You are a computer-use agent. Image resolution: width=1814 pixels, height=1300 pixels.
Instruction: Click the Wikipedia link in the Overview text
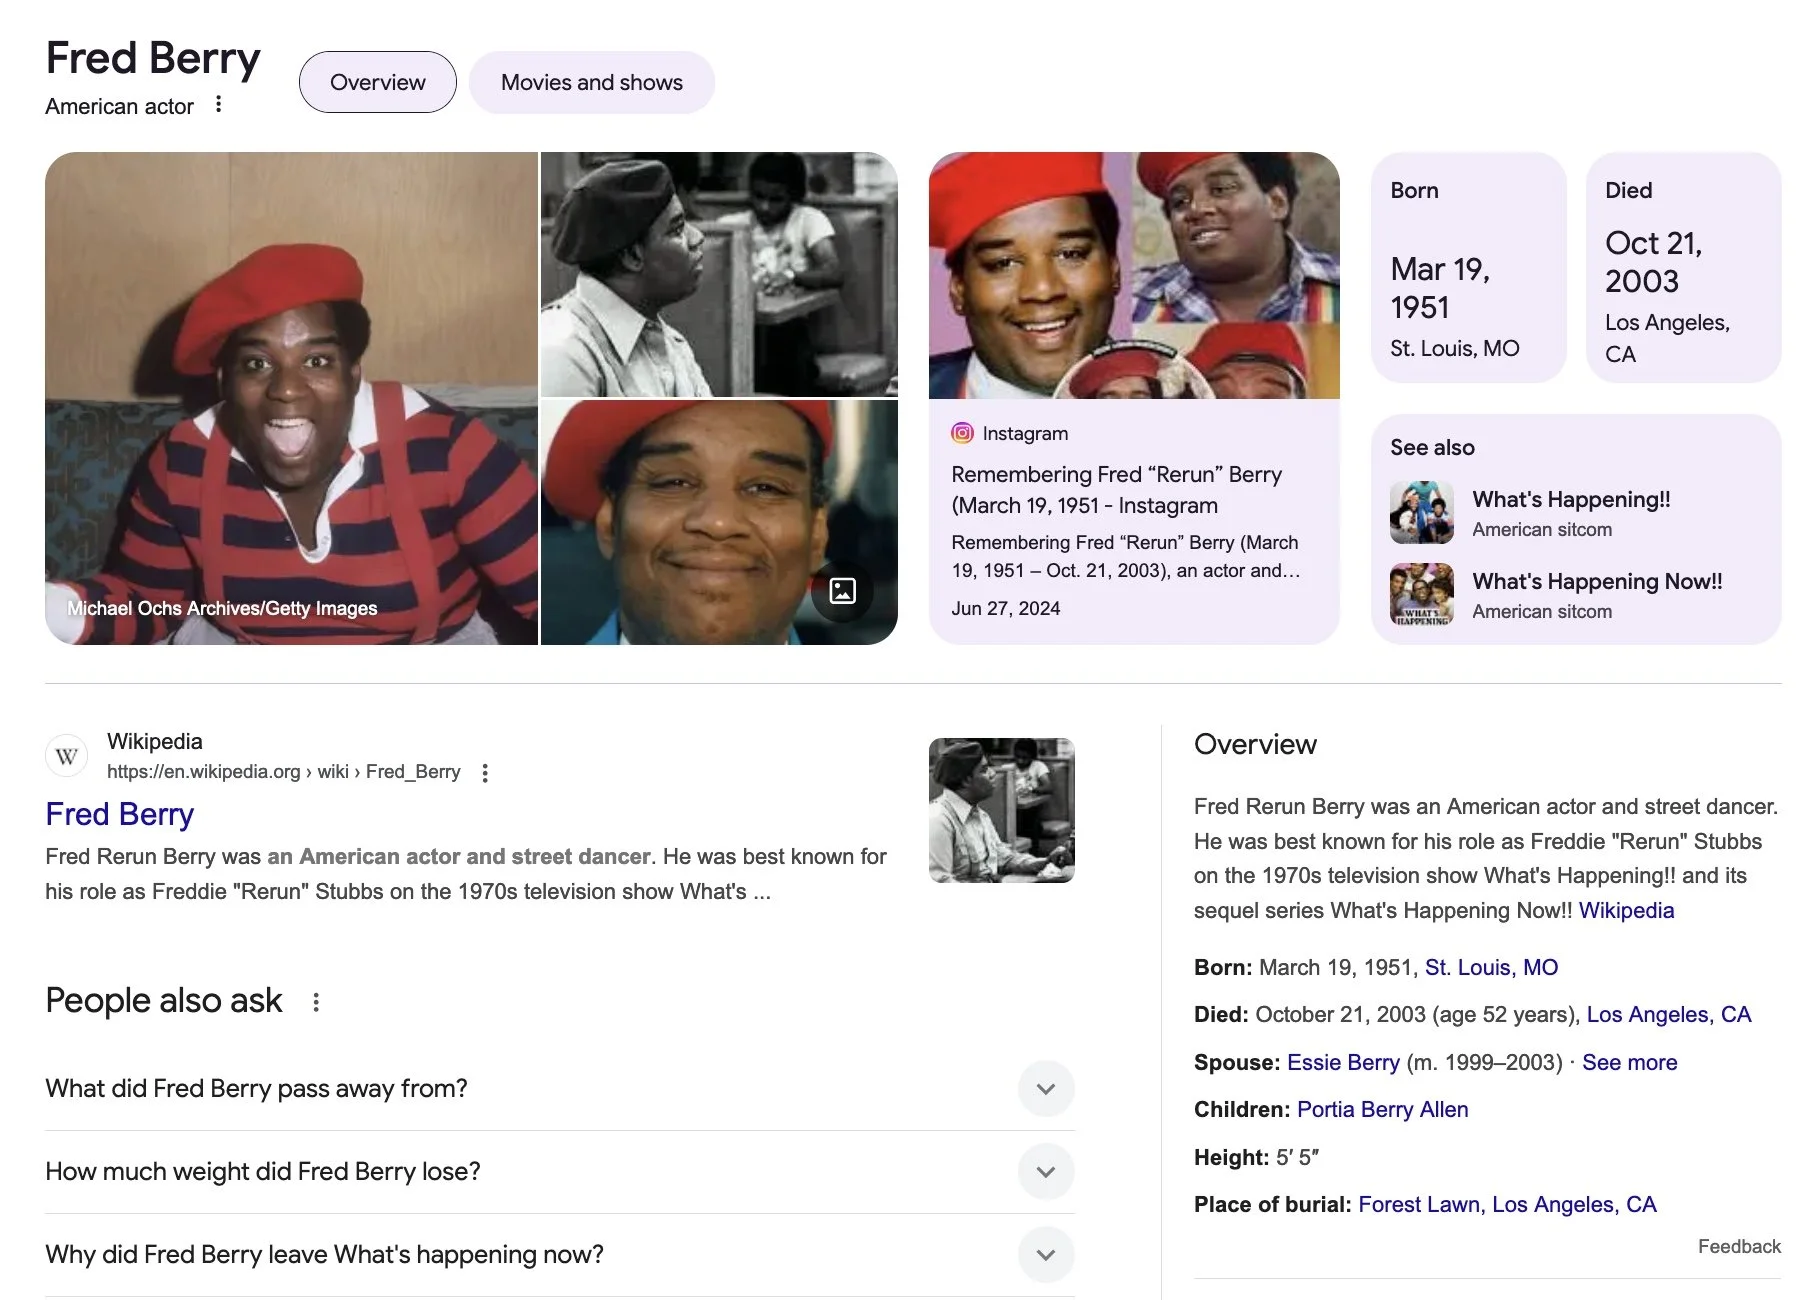pos(1626,910)
